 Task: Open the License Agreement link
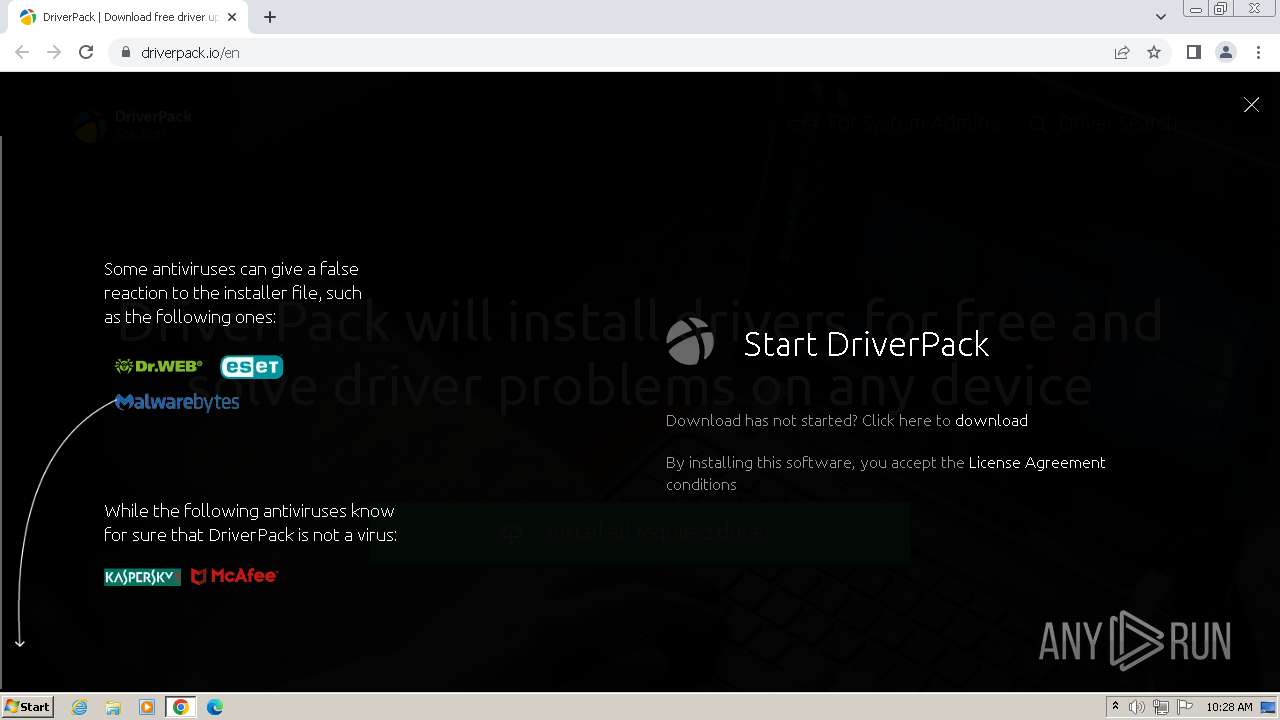tap(1037, 462)
